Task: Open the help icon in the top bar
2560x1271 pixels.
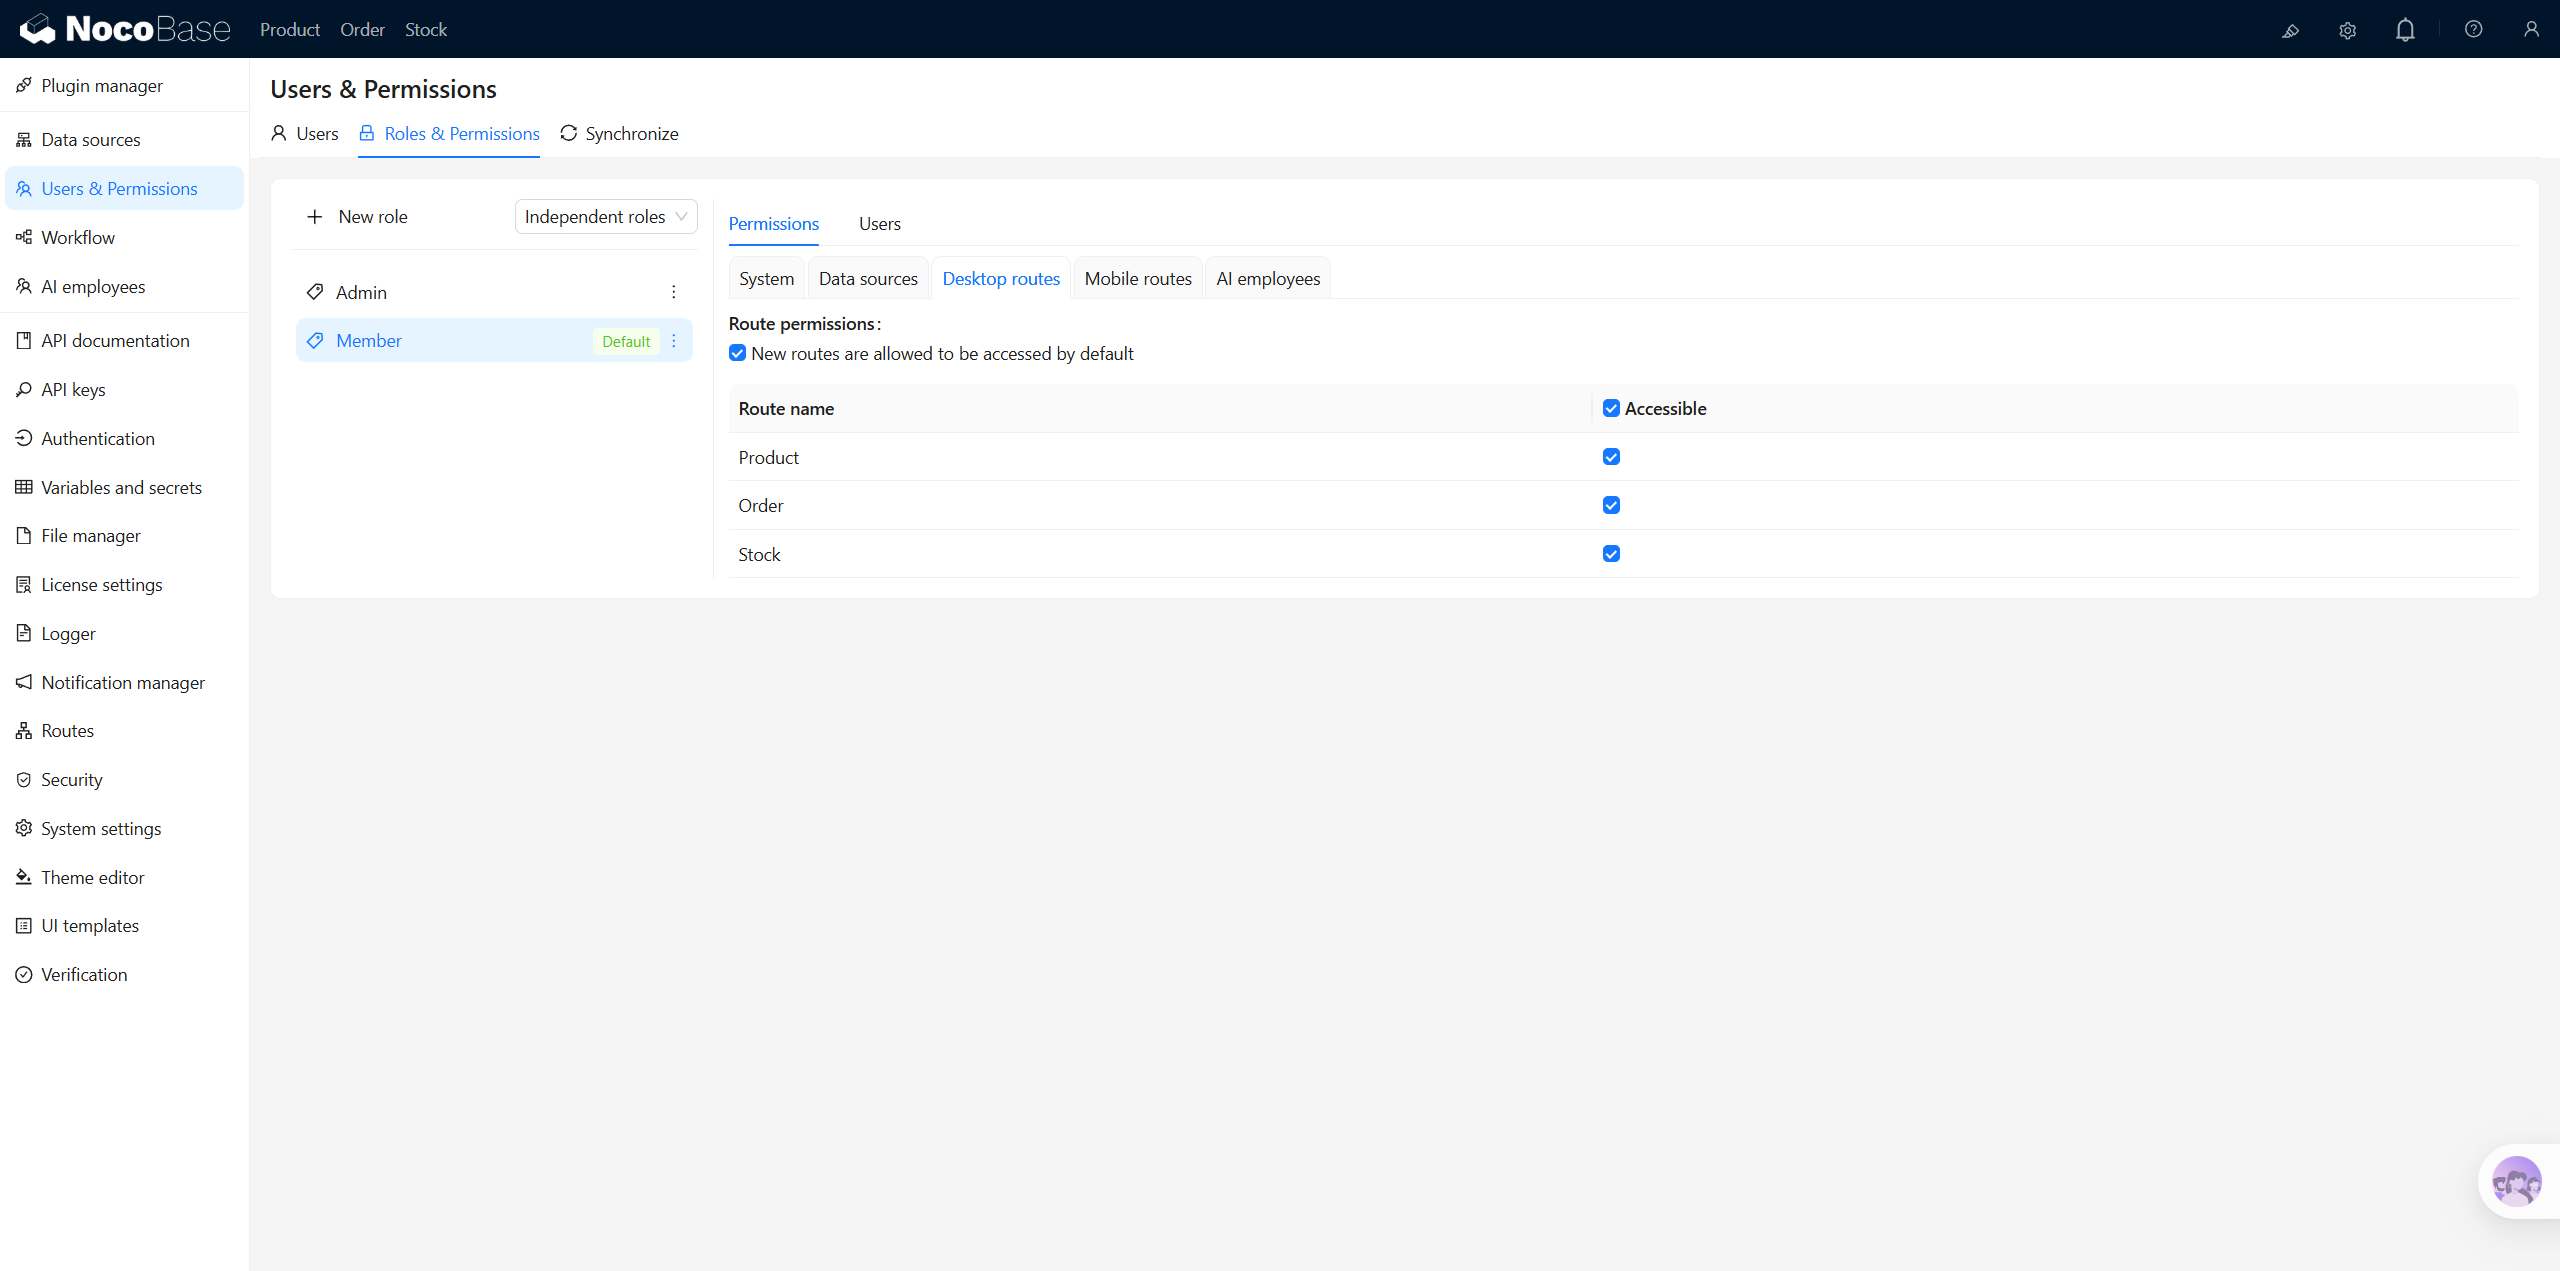Action: pyautogui.click(x=2473, y=29)
